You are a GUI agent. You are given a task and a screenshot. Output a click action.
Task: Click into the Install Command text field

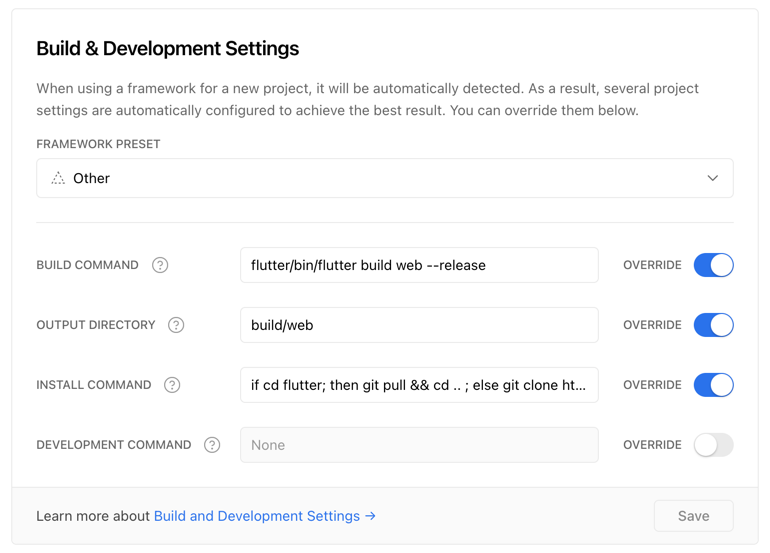click(419, 385)
